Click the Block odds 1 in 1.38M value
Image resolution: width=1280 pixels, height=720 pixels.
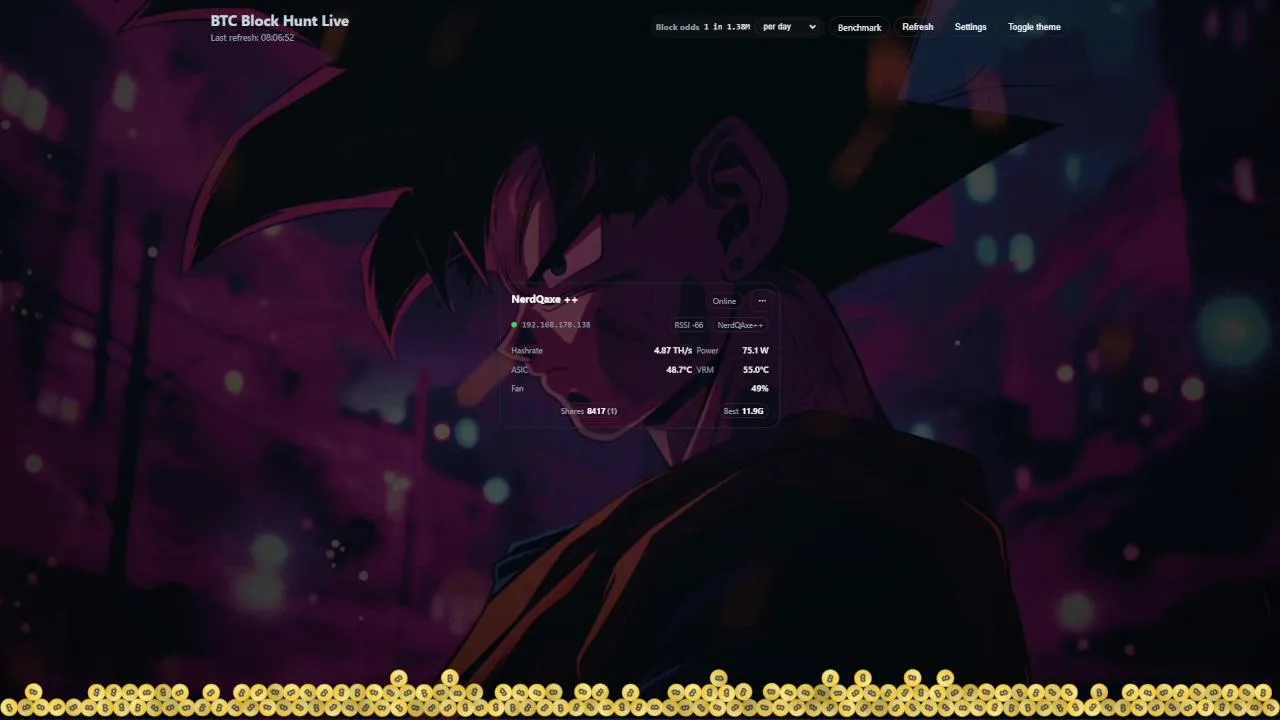pos(727,27)
